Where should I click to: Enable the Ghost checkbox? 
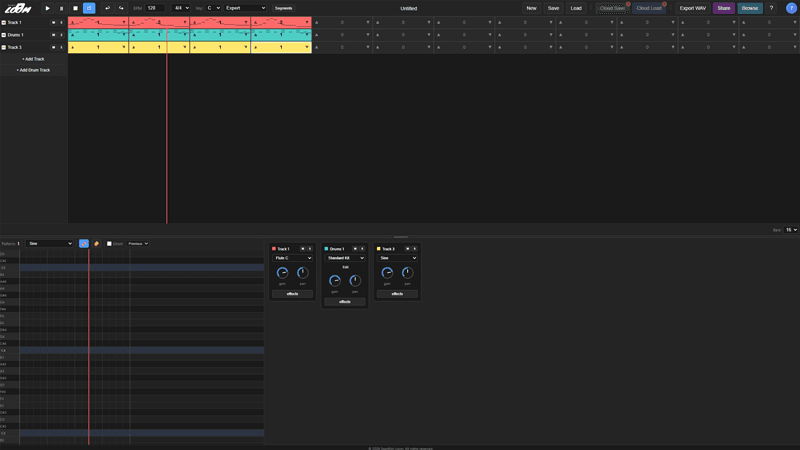(109, 244)
